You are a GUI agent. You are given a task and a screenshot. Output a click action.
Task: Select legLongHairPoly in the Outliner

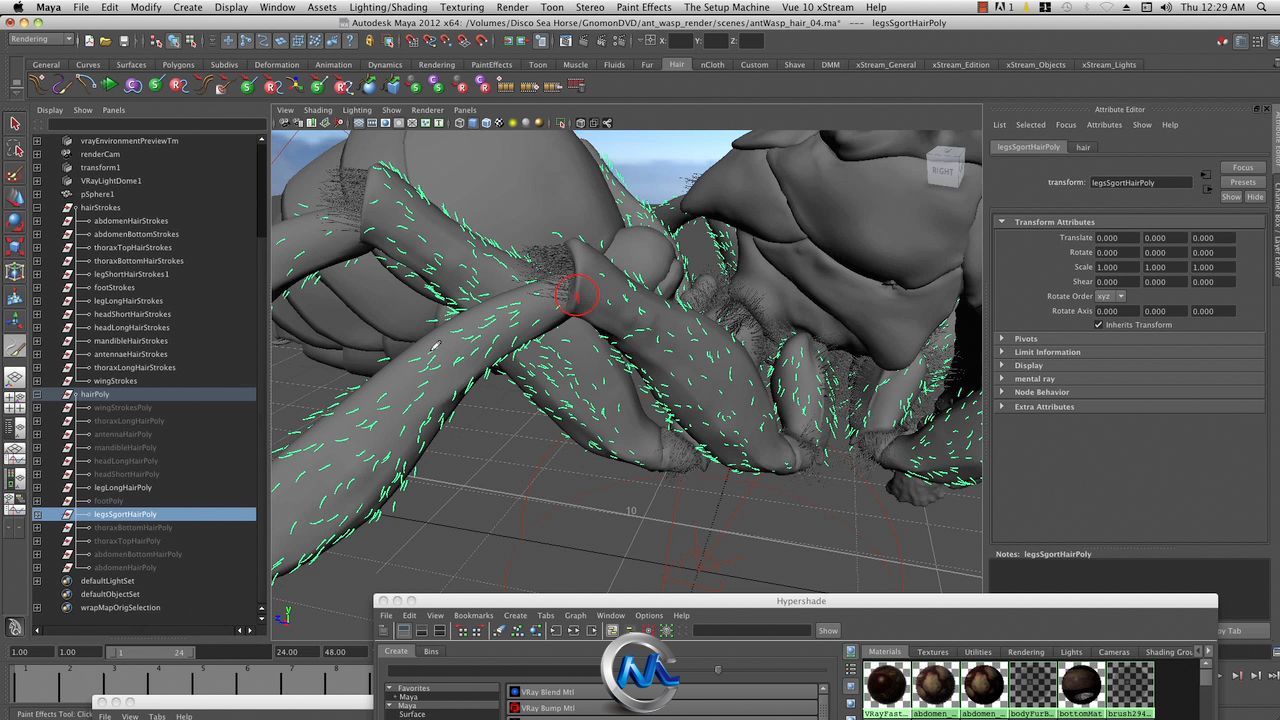pyautogui.click(x=123, y=488)
